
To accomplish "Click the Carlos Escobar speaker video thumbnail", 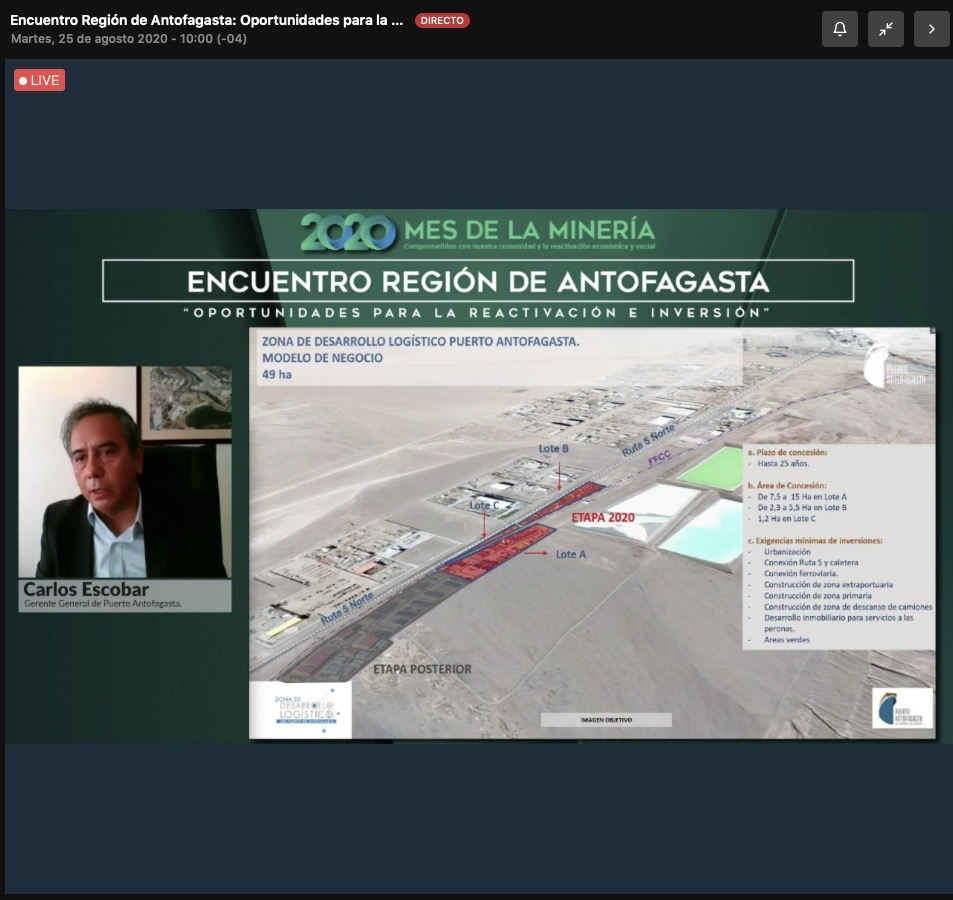I will pos(125,471).
